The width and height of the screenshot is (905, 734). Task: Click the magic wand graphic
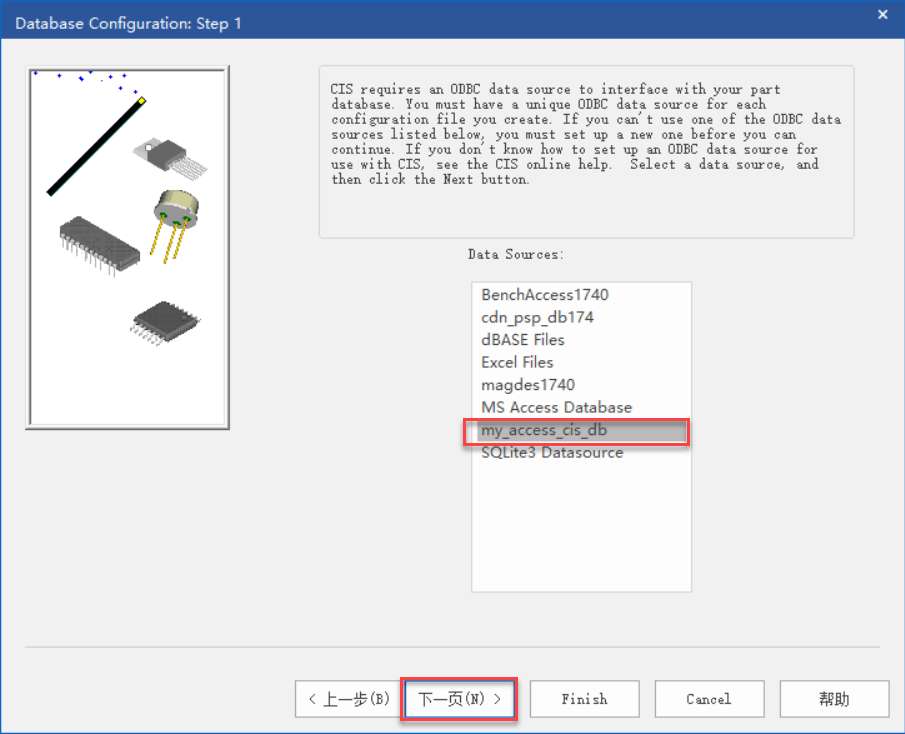tap(95, 145)
